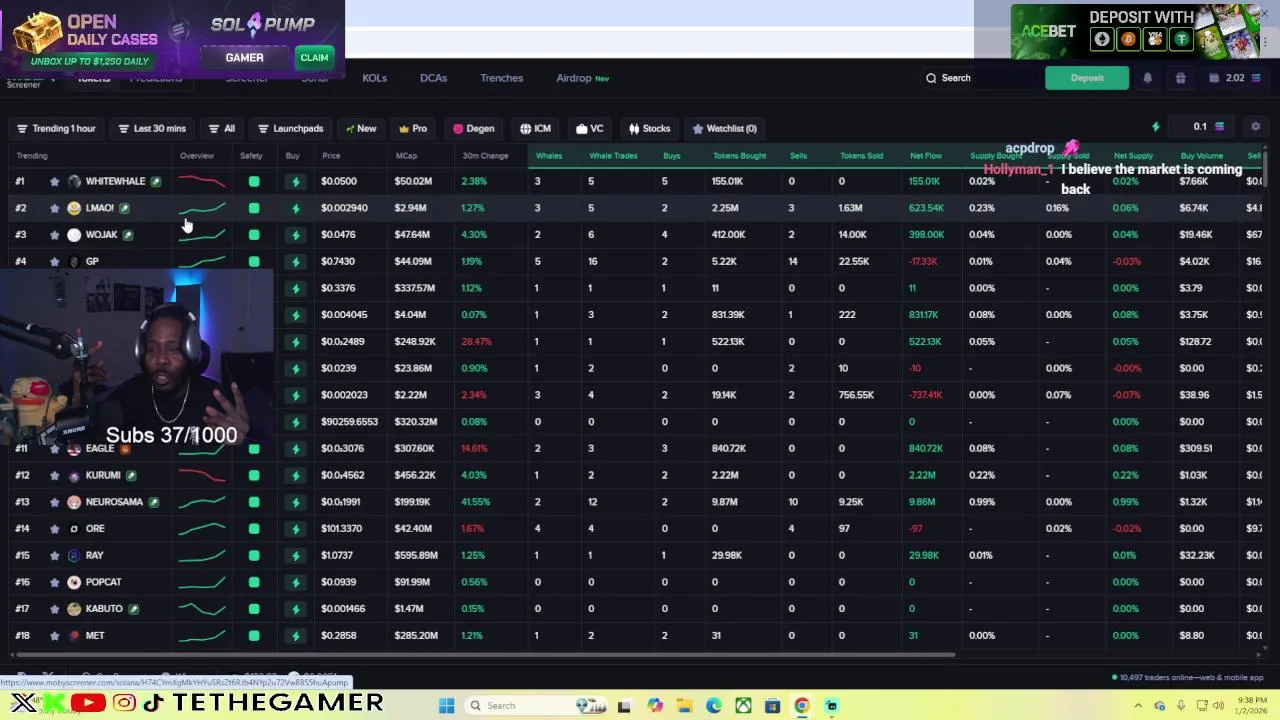This screenshot has width=1280, height=720.
Task: Open the Instagram icon in stream overlay
Action: click(124, 704)
